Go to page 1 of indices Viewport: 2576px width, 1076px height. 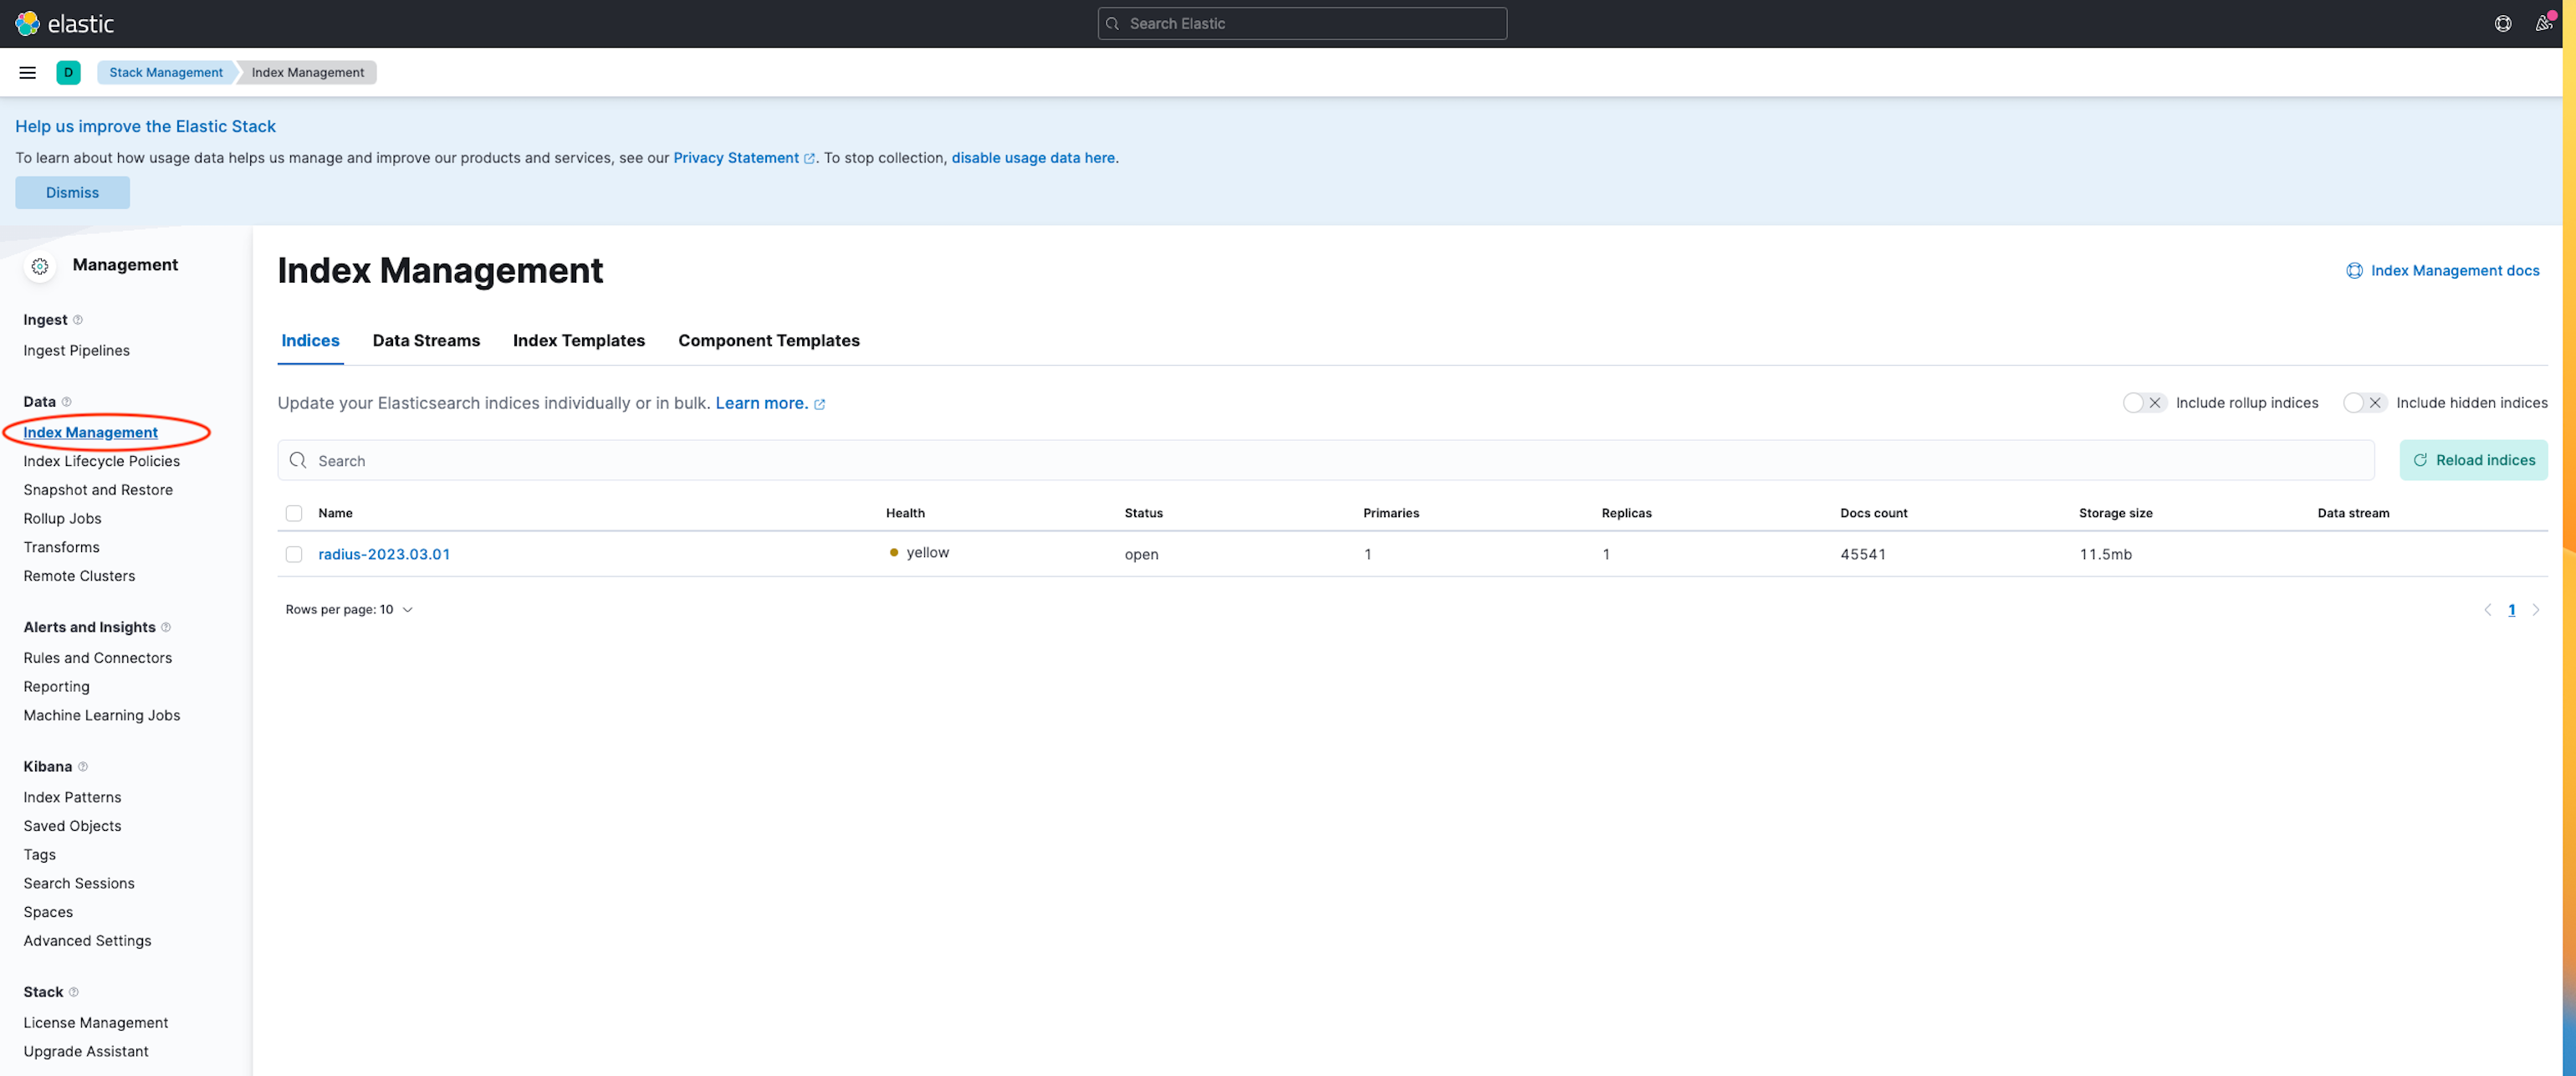coord(2511,610)
